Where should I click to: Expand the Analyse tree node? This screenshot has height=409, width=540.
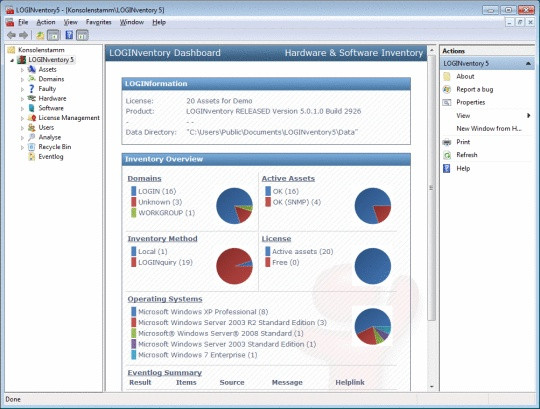[x=22, y=138]
